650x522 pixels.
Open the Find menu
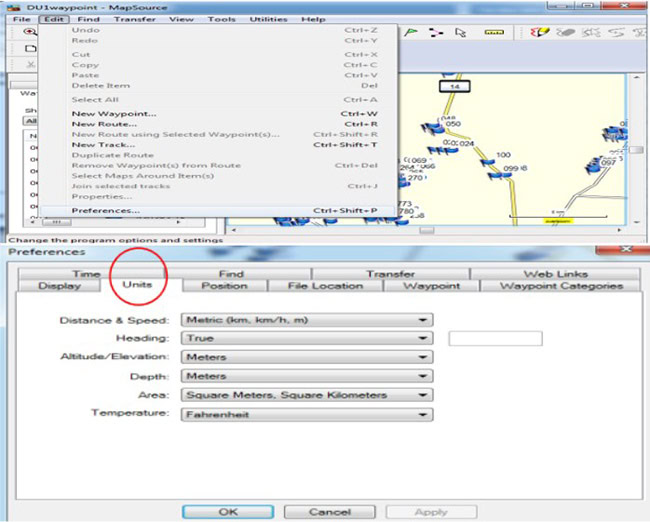(x=88, y=19)
